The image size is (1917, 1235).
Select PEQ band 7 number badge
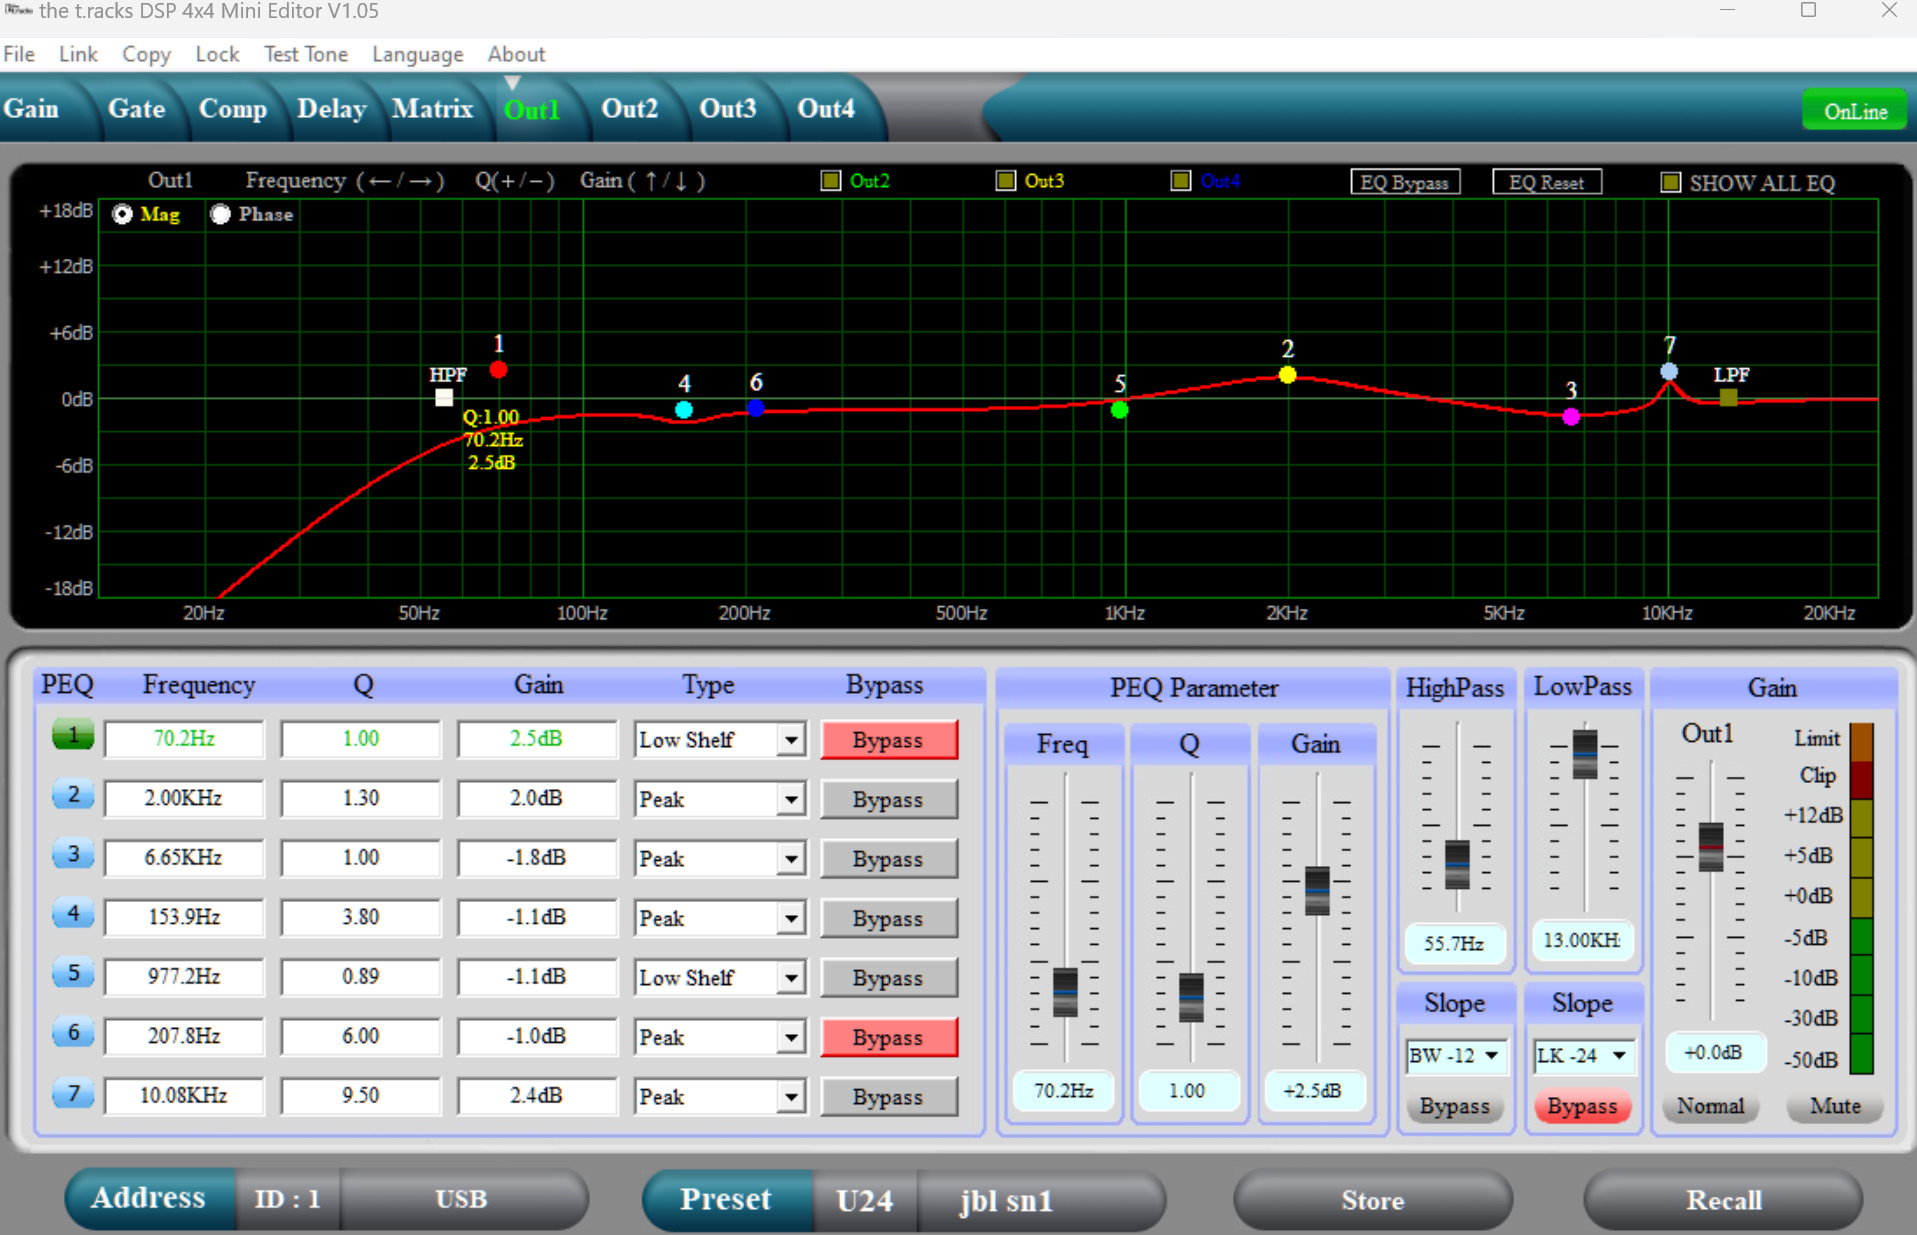pyautogui.click(x=73, y=1093)
